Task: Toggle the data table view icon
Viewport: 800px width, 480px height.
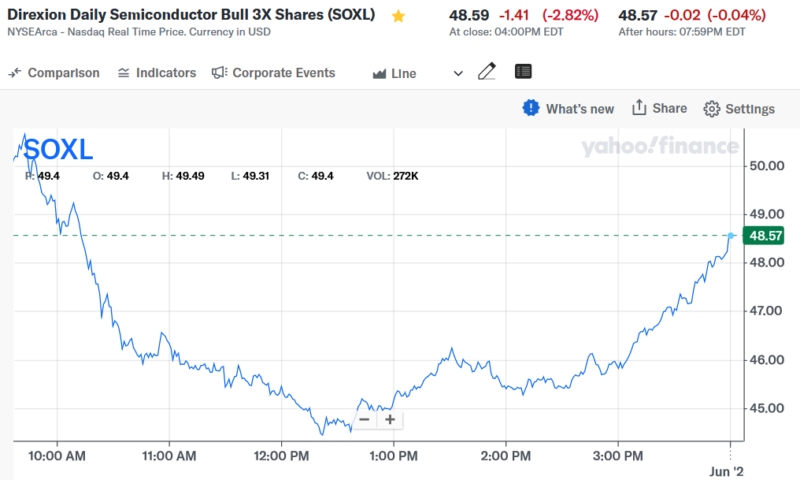Action: [x=523, y=72]
